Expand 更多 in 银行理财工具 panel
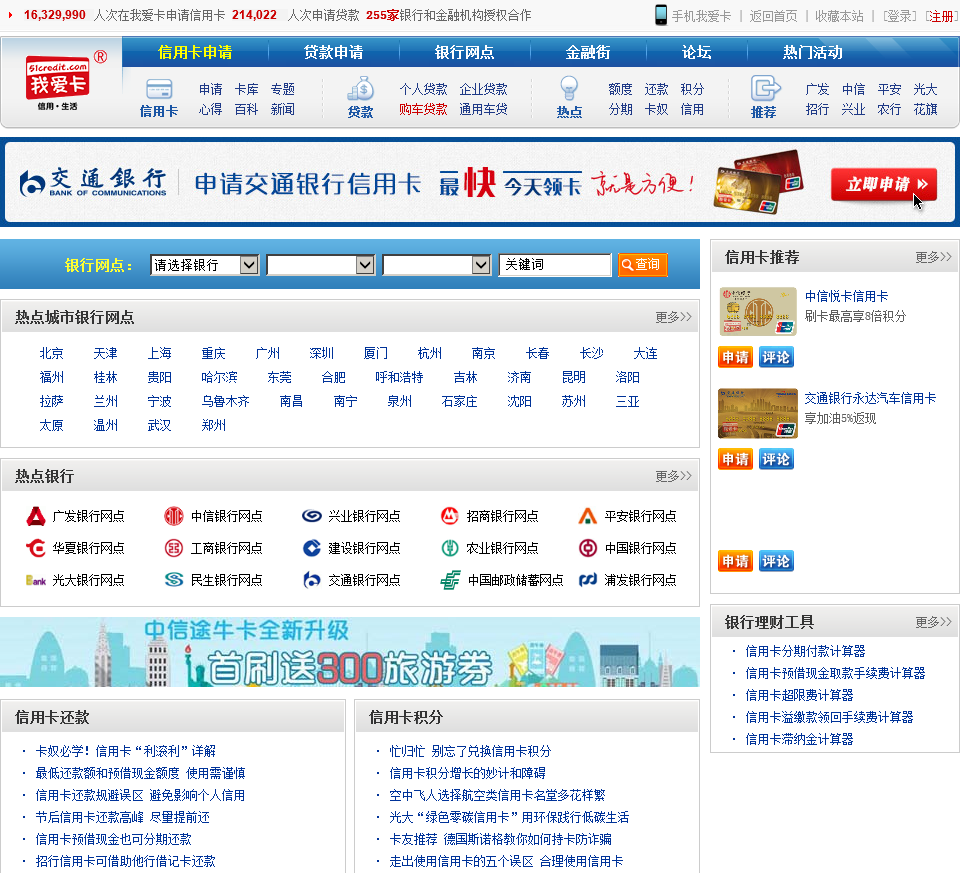Viewport: 960px width, 873px height. pyautogui.click(x=933, y=622)
